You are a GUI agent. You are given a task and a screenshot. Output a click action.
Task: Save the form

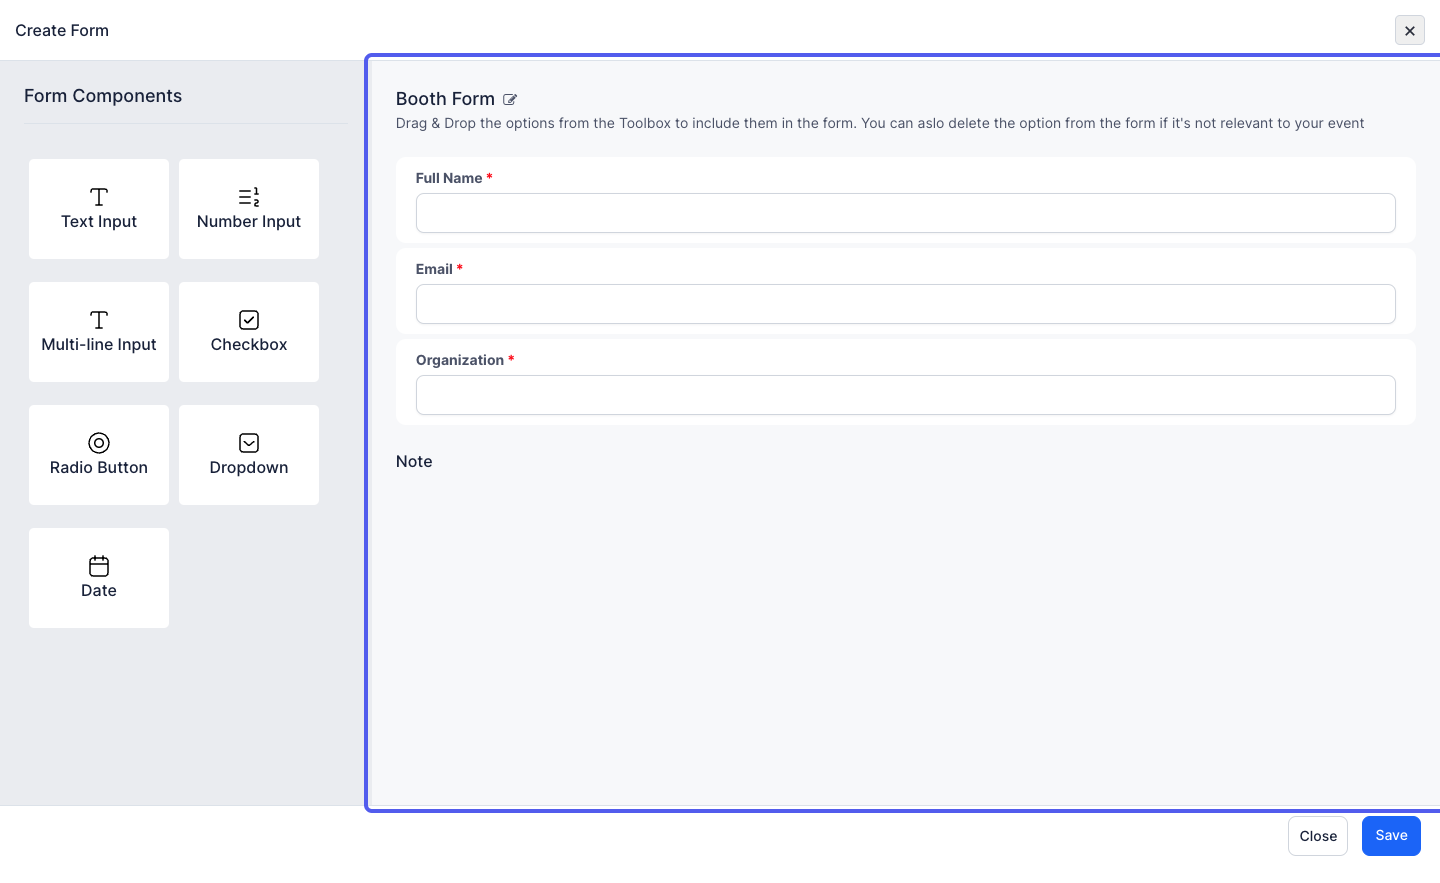[x=1391, y=836]
